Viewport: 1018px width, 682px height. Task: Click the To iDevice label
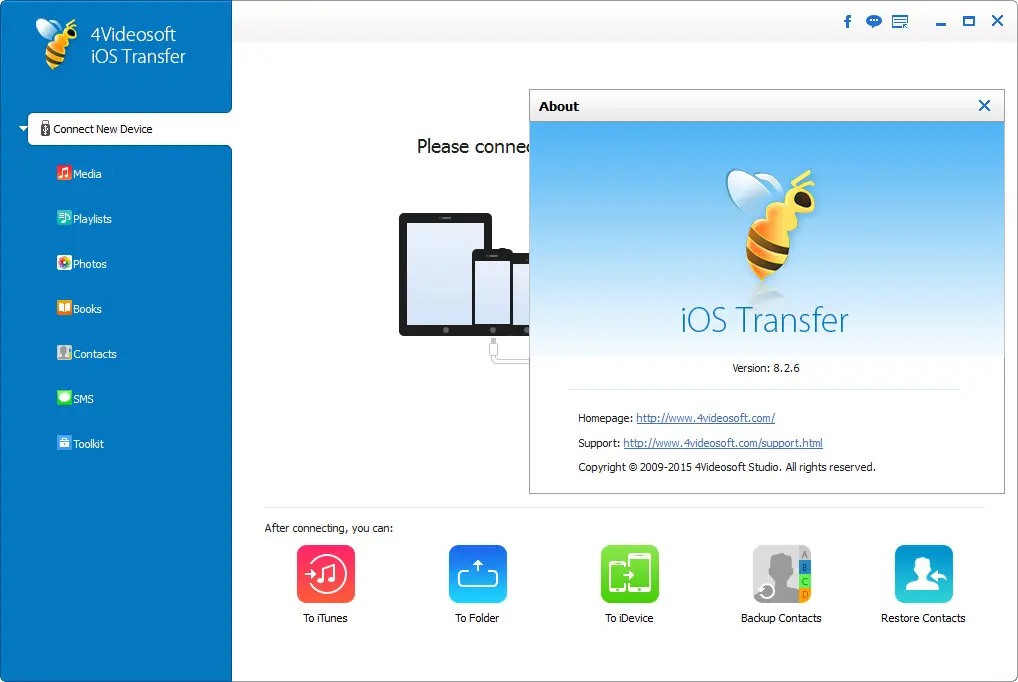click(629, 618)
